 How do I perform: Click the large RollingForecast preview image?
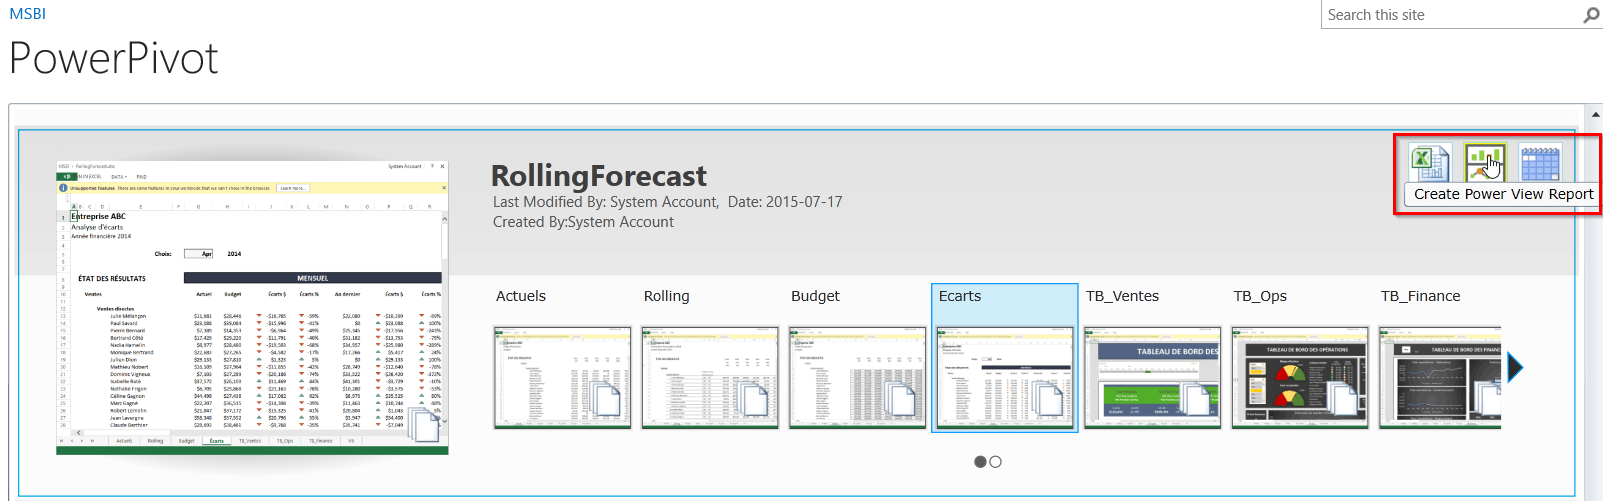pos(252,307)
